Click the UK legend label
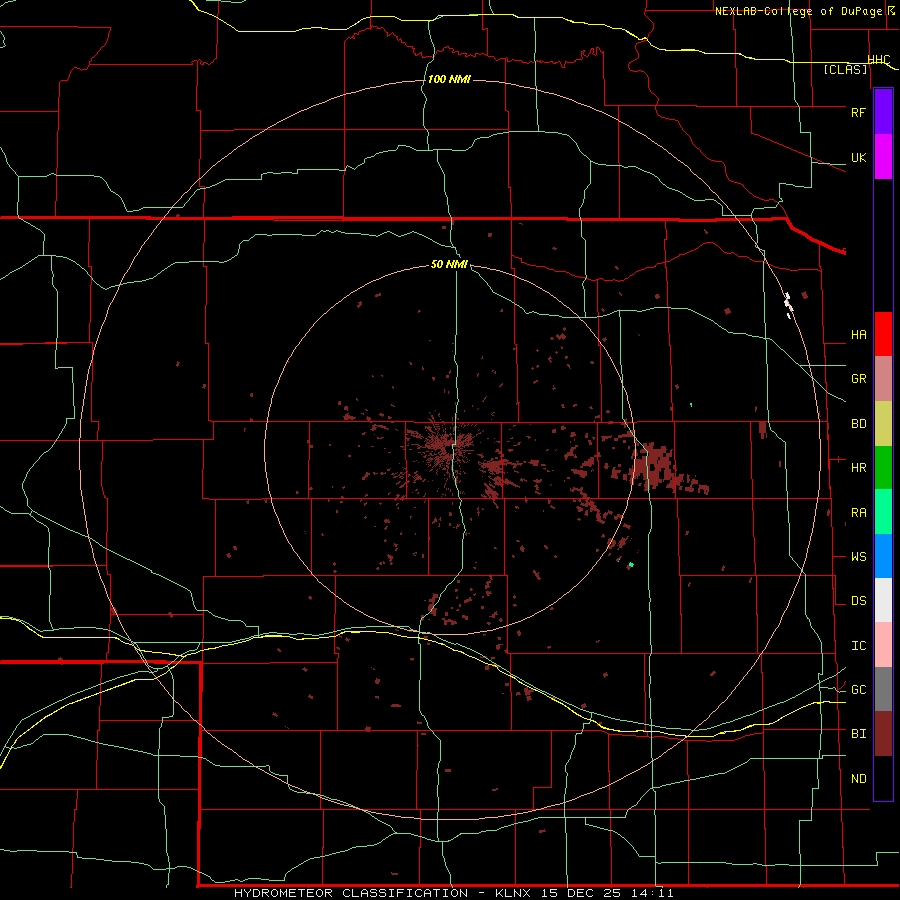Image resolution: width=900 pixels, height=900 pixels. tap(859, 157)
